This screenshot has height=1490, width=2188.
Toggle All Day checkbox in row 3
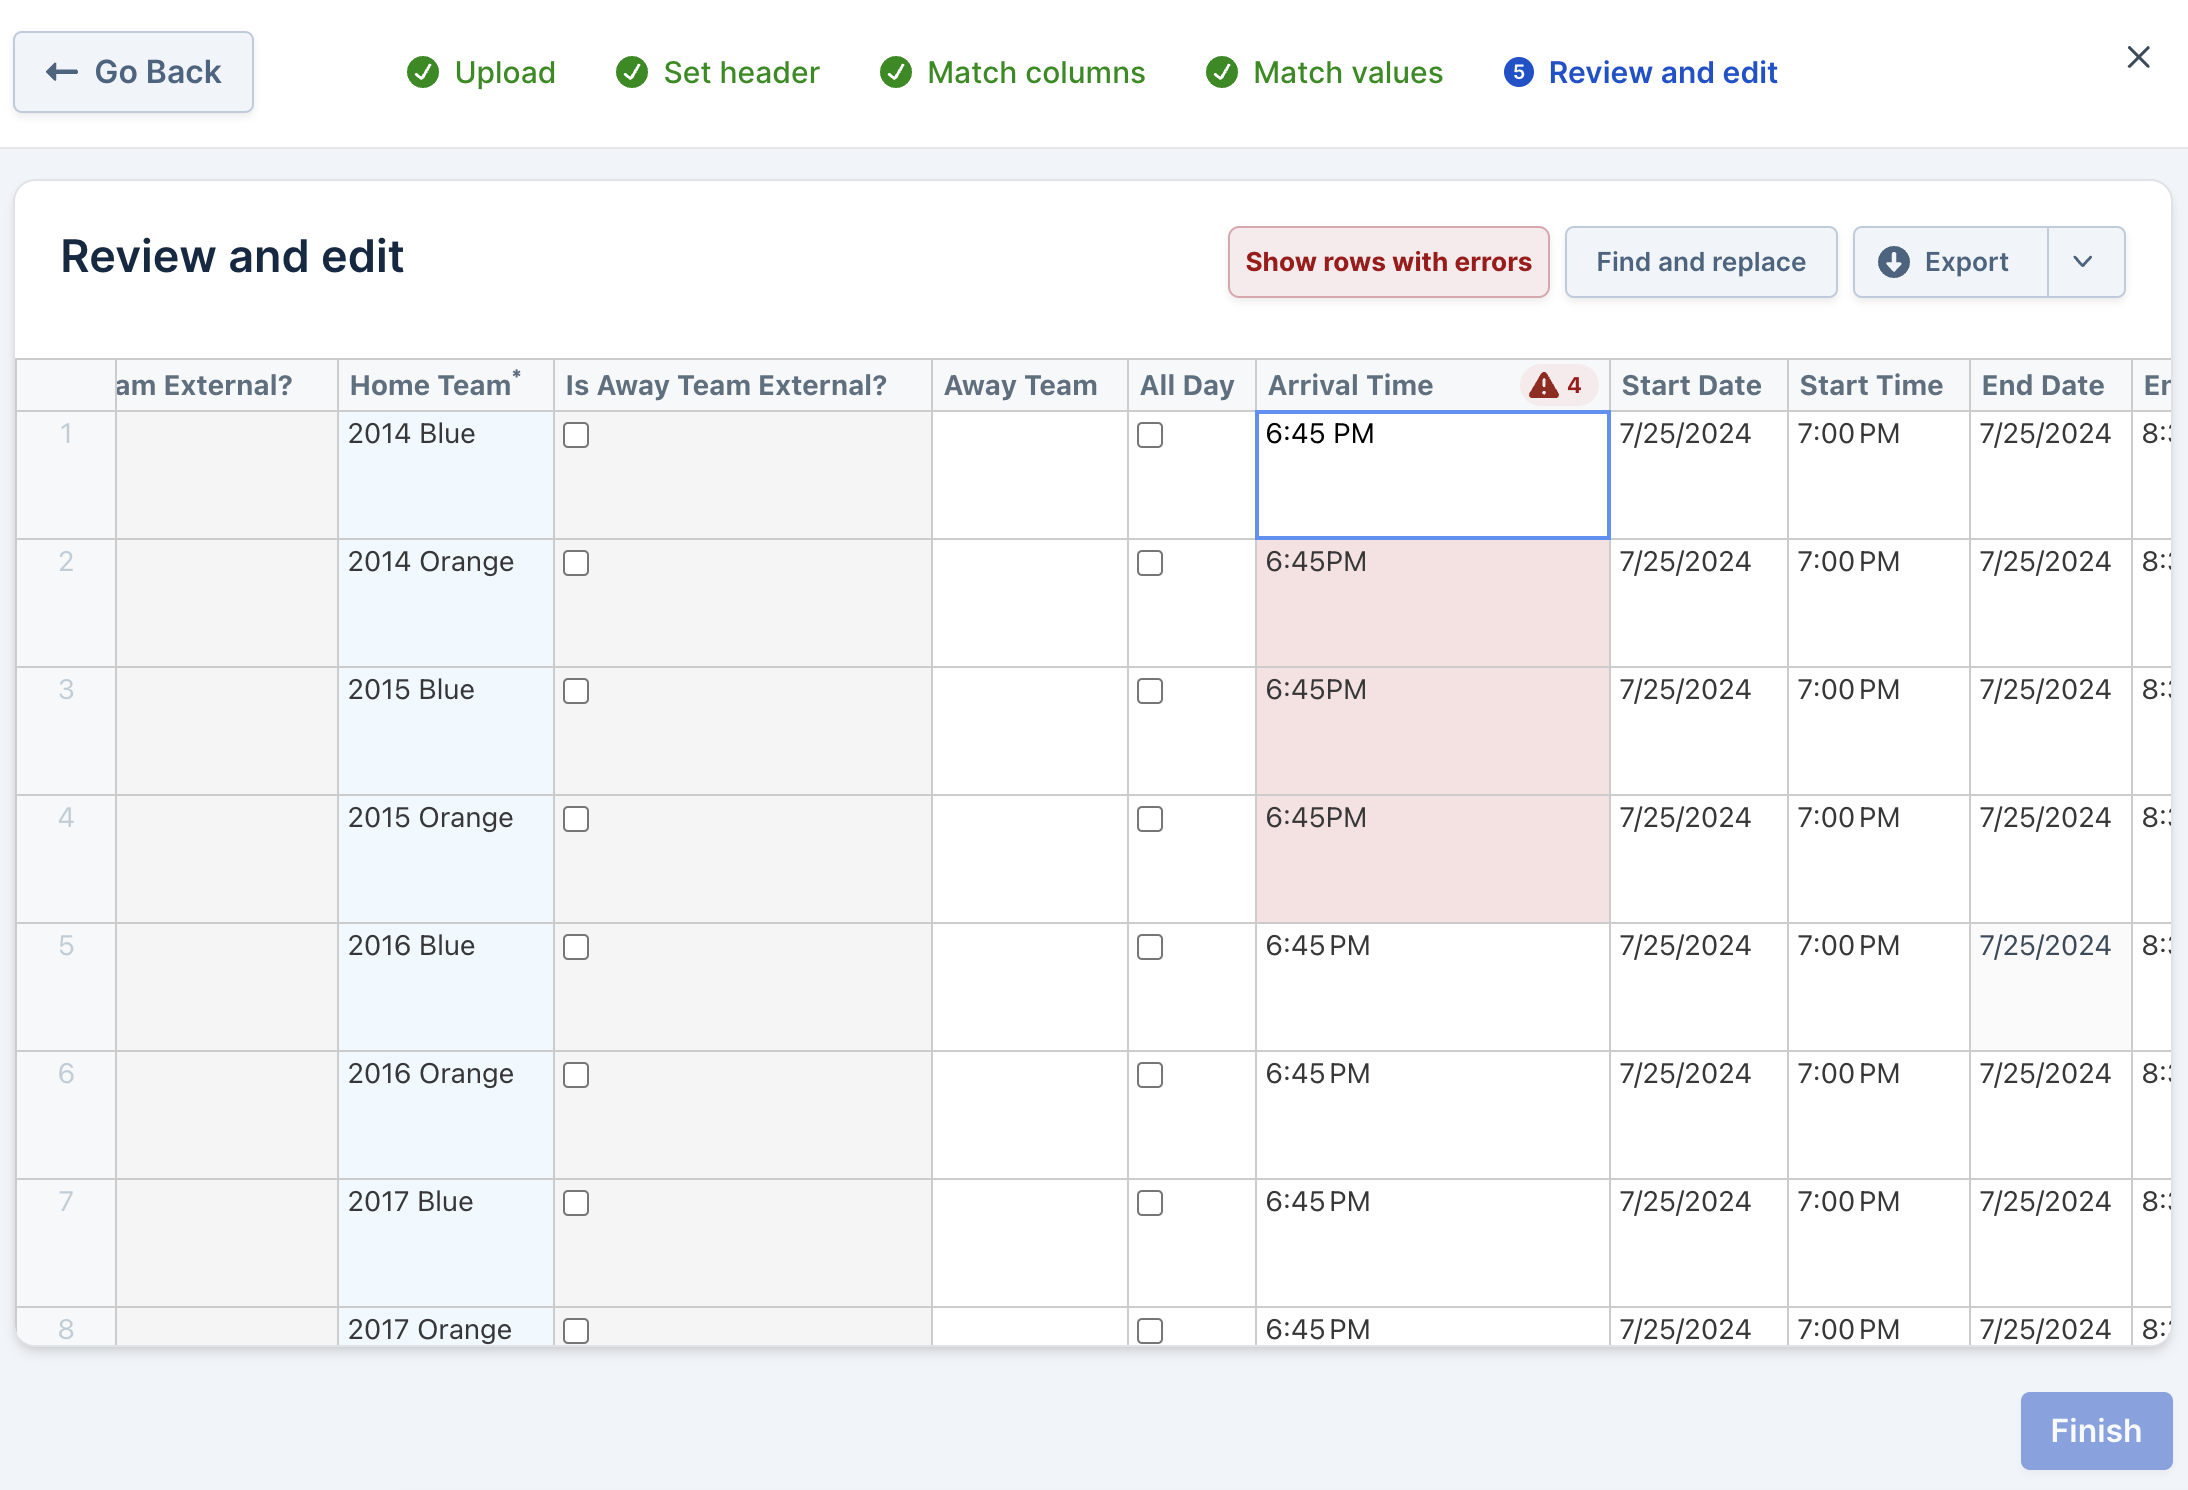pos(1150,691)
